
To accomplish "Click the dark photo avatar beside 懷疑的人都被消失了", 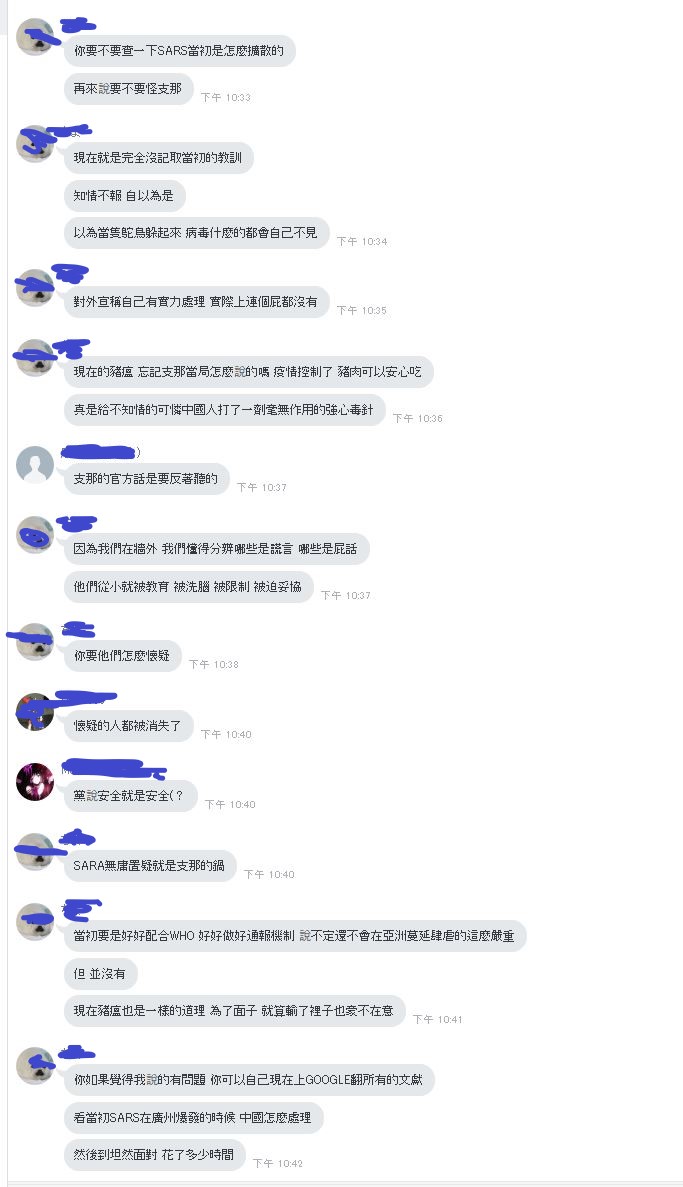I will pos(35,712).
